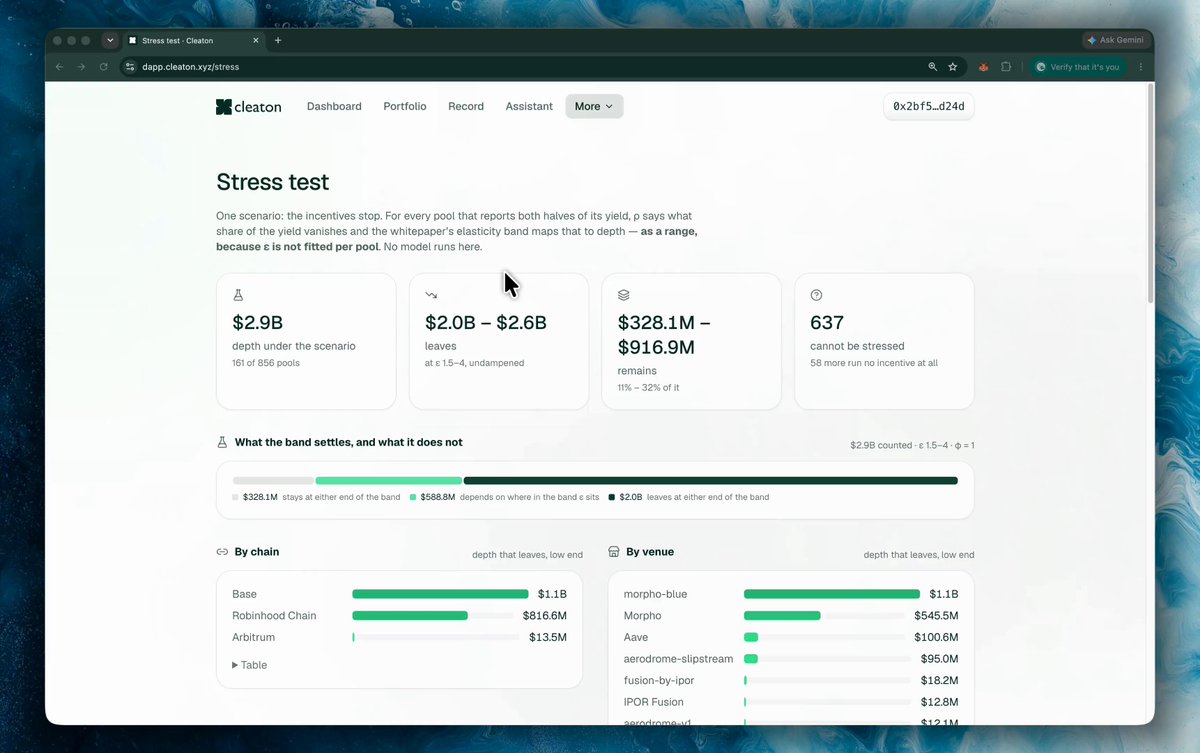
Task: Click the morpho-blue venue label
Action: 656,594
